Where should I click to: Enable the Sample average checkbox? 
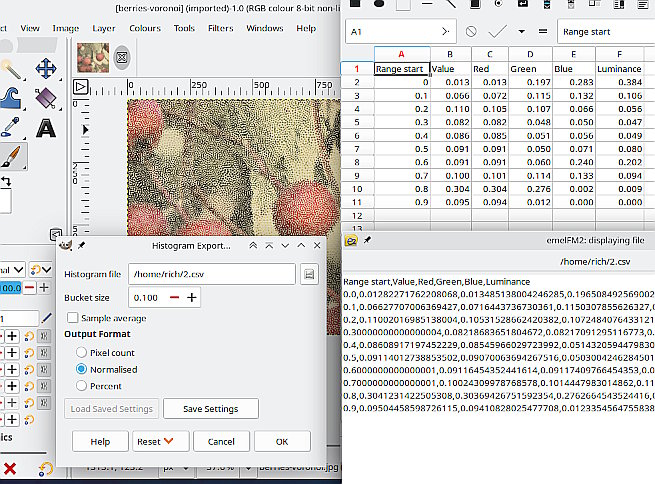point(73,318)
